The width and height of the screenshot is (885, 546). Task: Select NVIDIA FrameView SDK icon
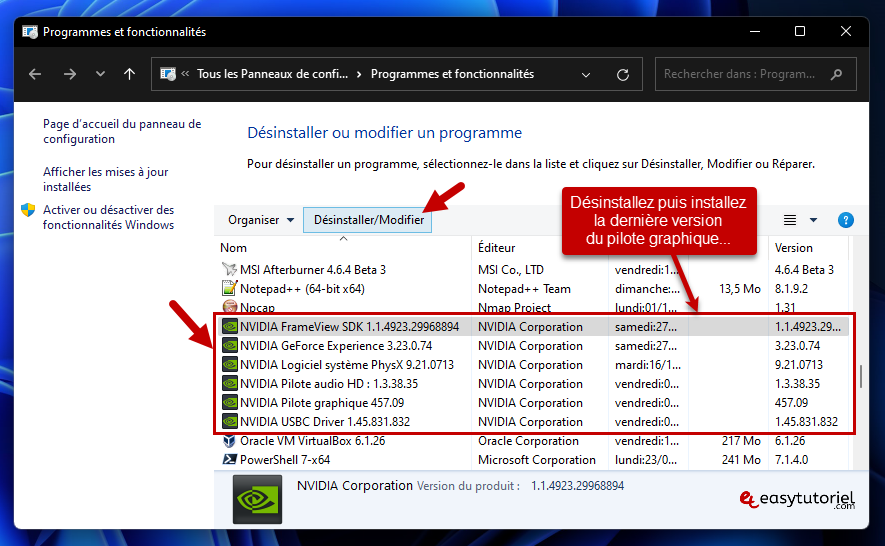click(229, 326)
